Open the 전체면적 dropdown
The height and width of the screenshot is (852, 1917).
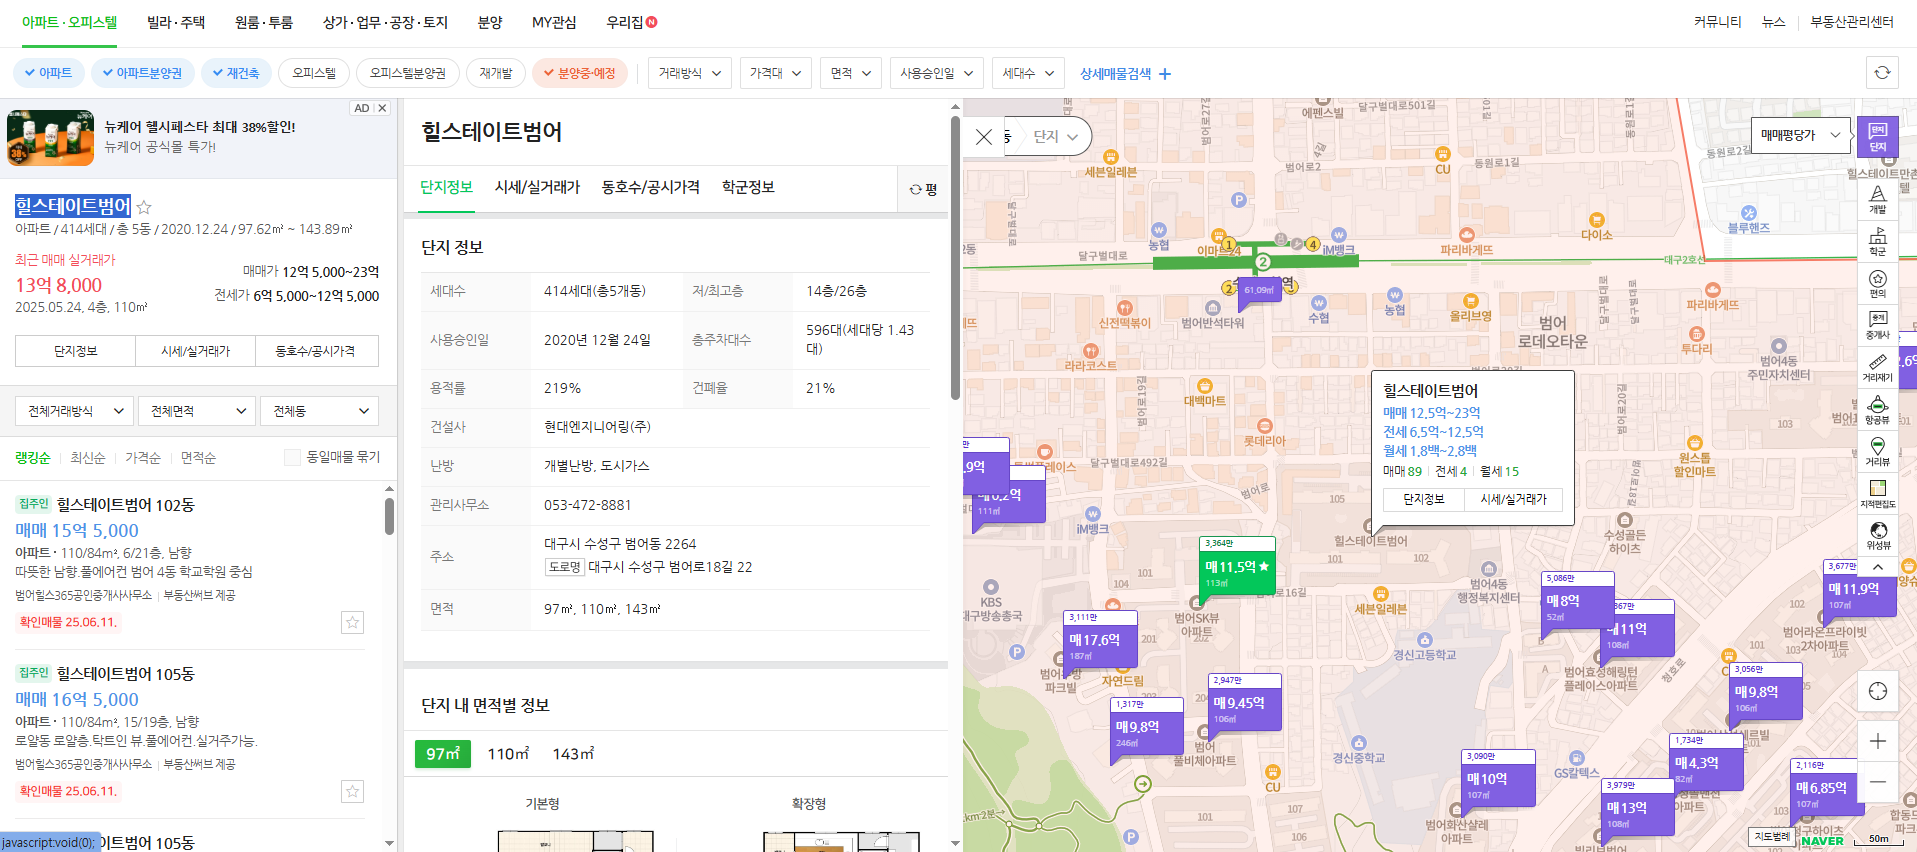[197, 411]
